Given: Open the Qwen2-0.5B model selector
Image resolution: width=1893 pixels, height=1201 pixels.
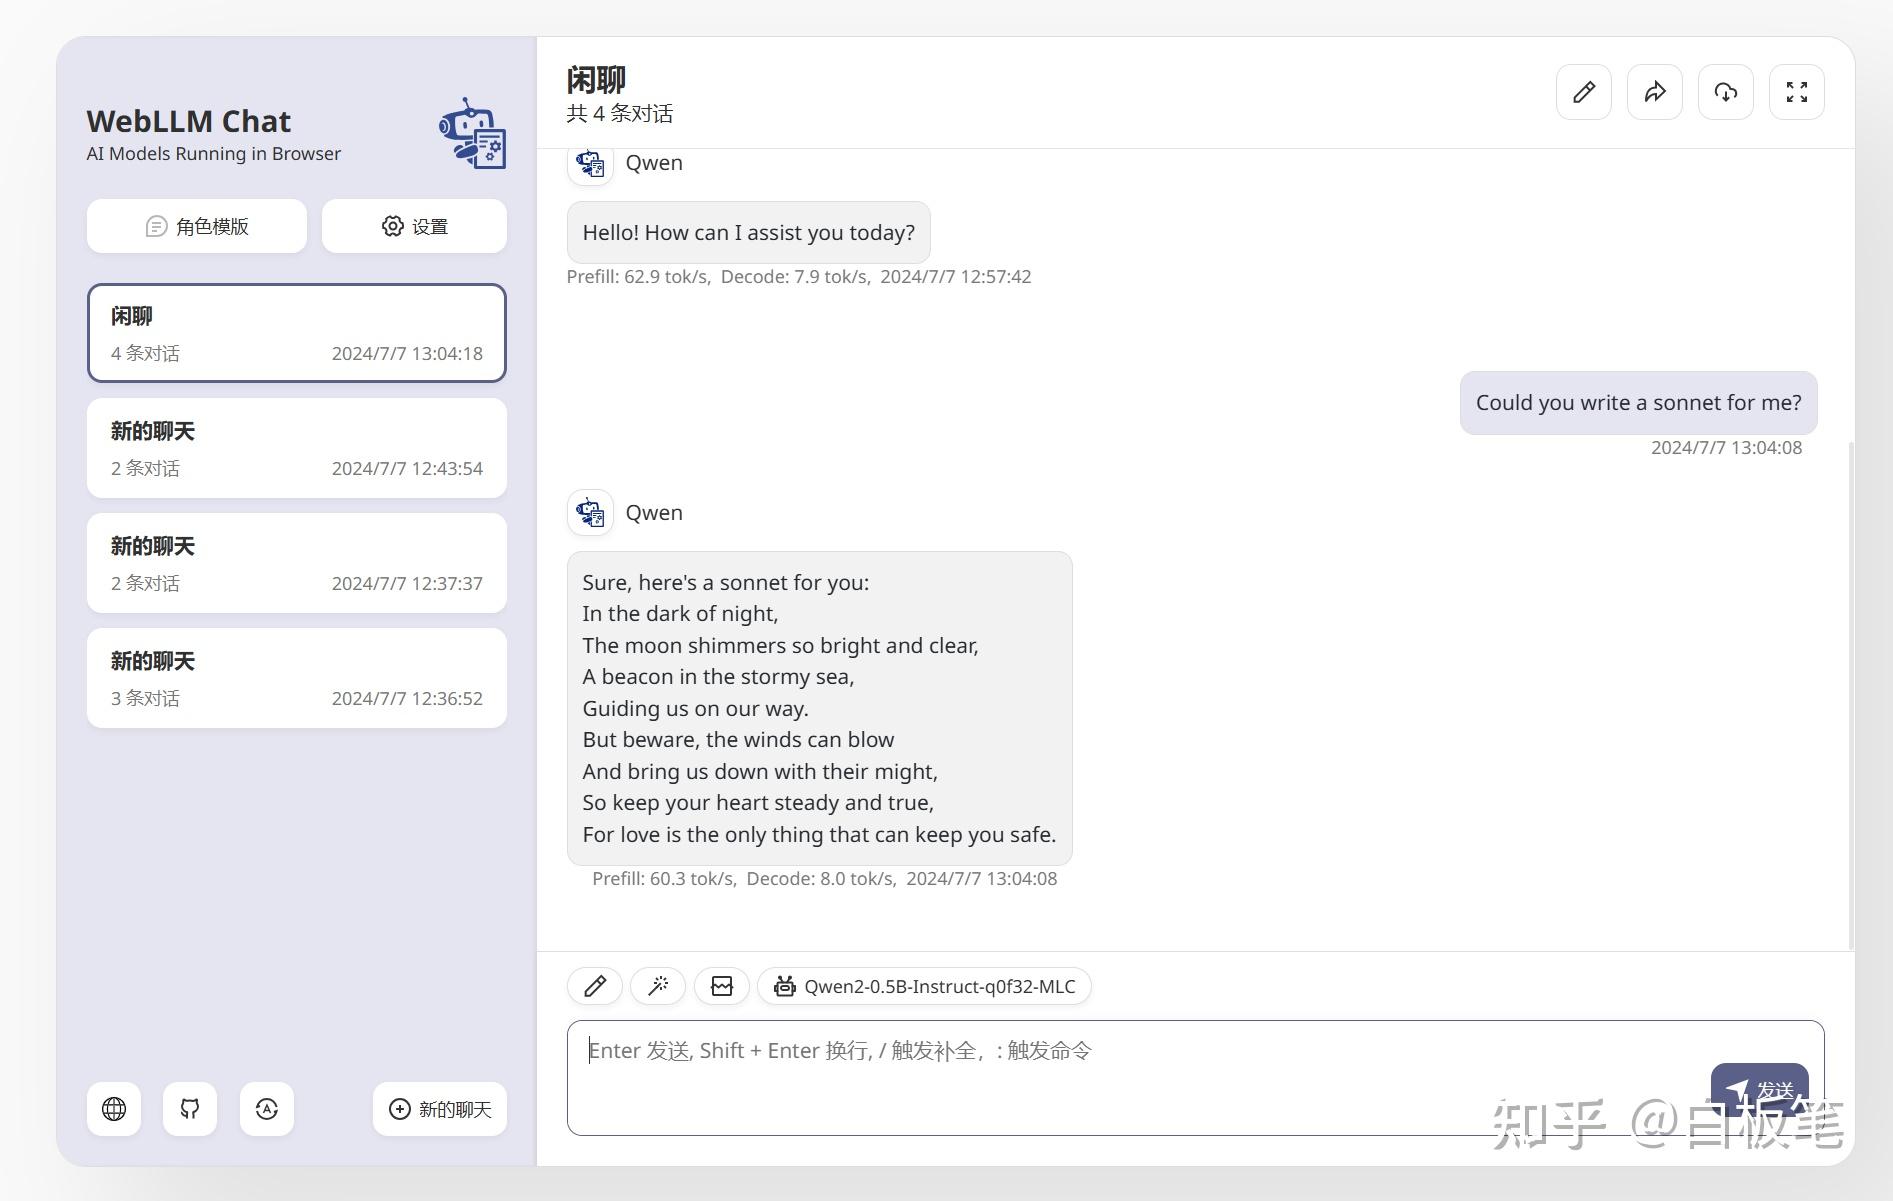Looking at the screenshot, I should click(x=924, y=986).
